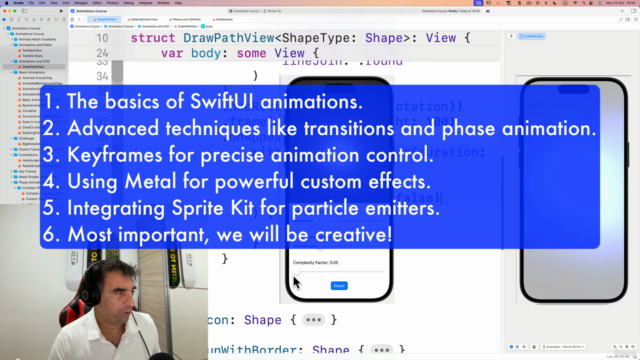This screenshot has width=640, height=360.
Task: Click the body item in the jump bar
Action: click(x=207, y=26)
